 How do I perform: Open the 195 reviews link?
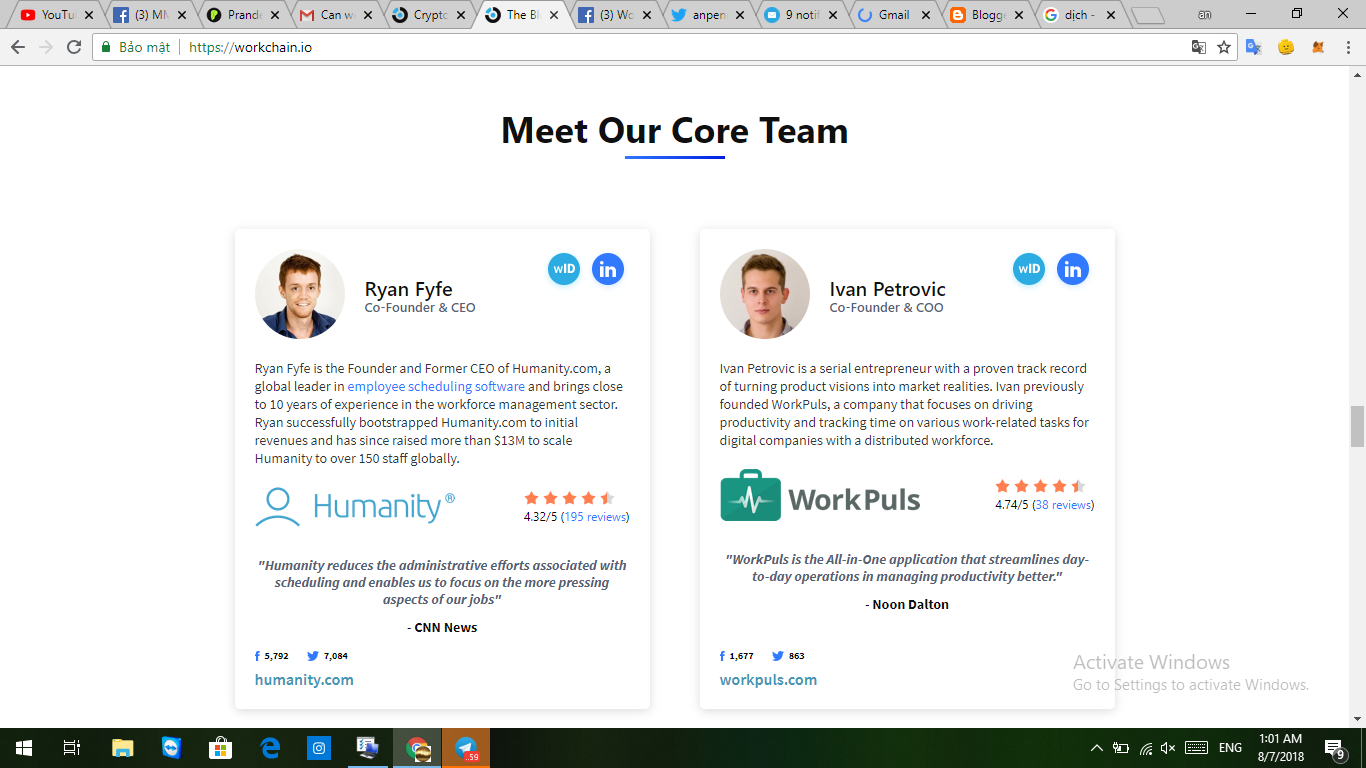coord(595,517)
